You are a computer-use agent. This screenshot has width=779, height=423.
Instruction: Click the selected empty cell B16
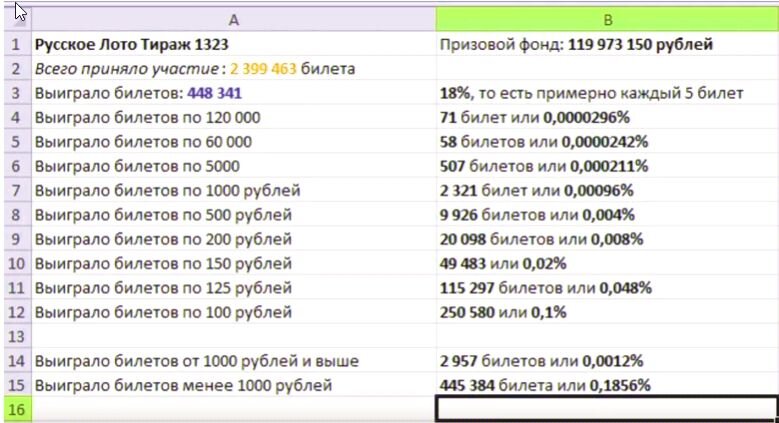(607, 409)
